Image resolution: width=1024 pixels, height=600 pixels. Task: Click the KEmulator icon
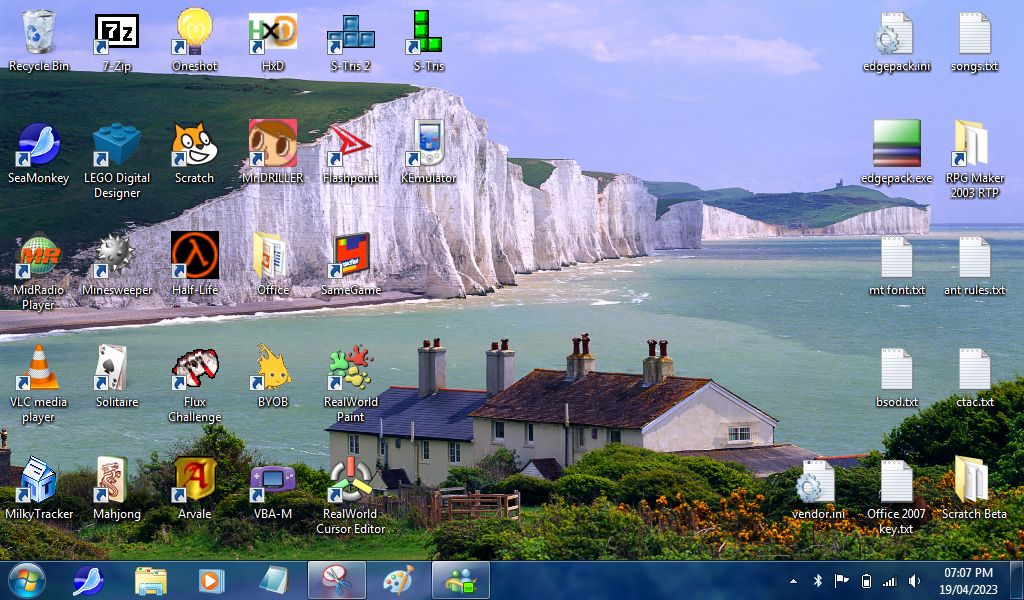coord(428,144)
